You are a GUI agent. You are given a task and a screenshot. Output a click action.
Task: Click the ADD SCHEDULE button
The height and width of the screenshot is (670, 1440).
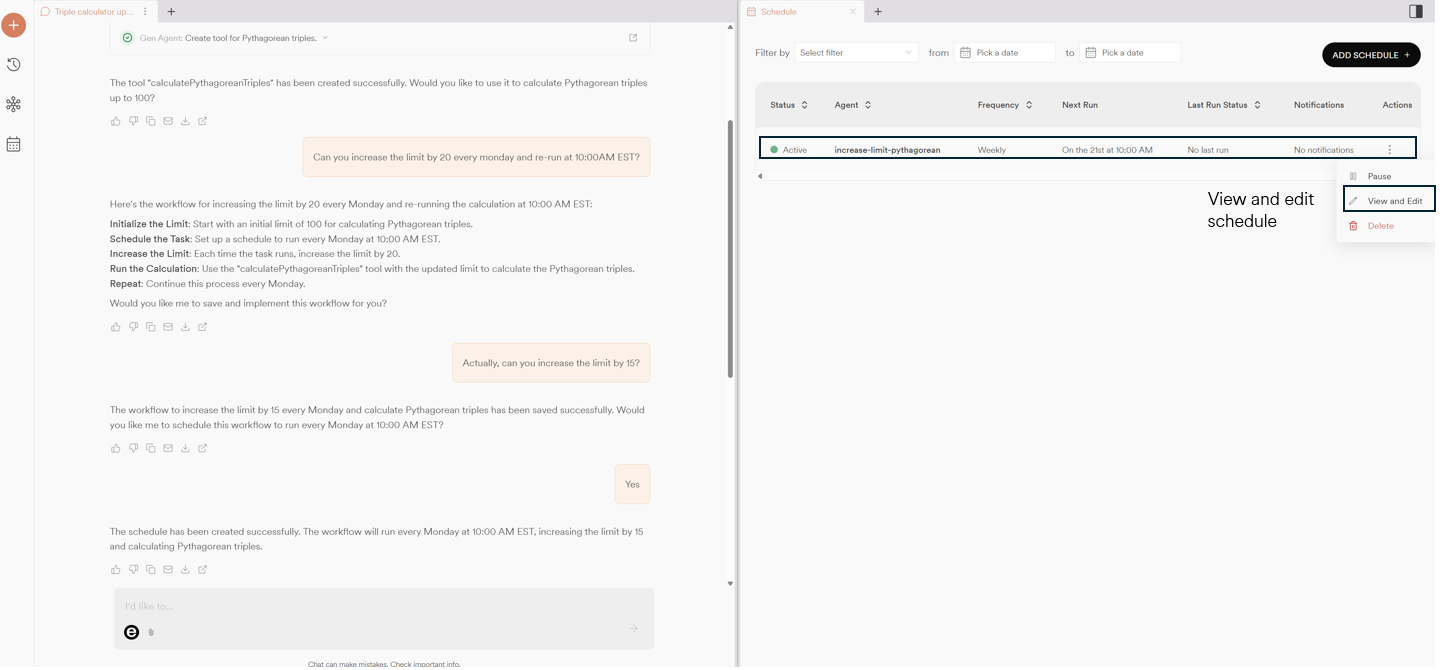[x=1371, y=55]
